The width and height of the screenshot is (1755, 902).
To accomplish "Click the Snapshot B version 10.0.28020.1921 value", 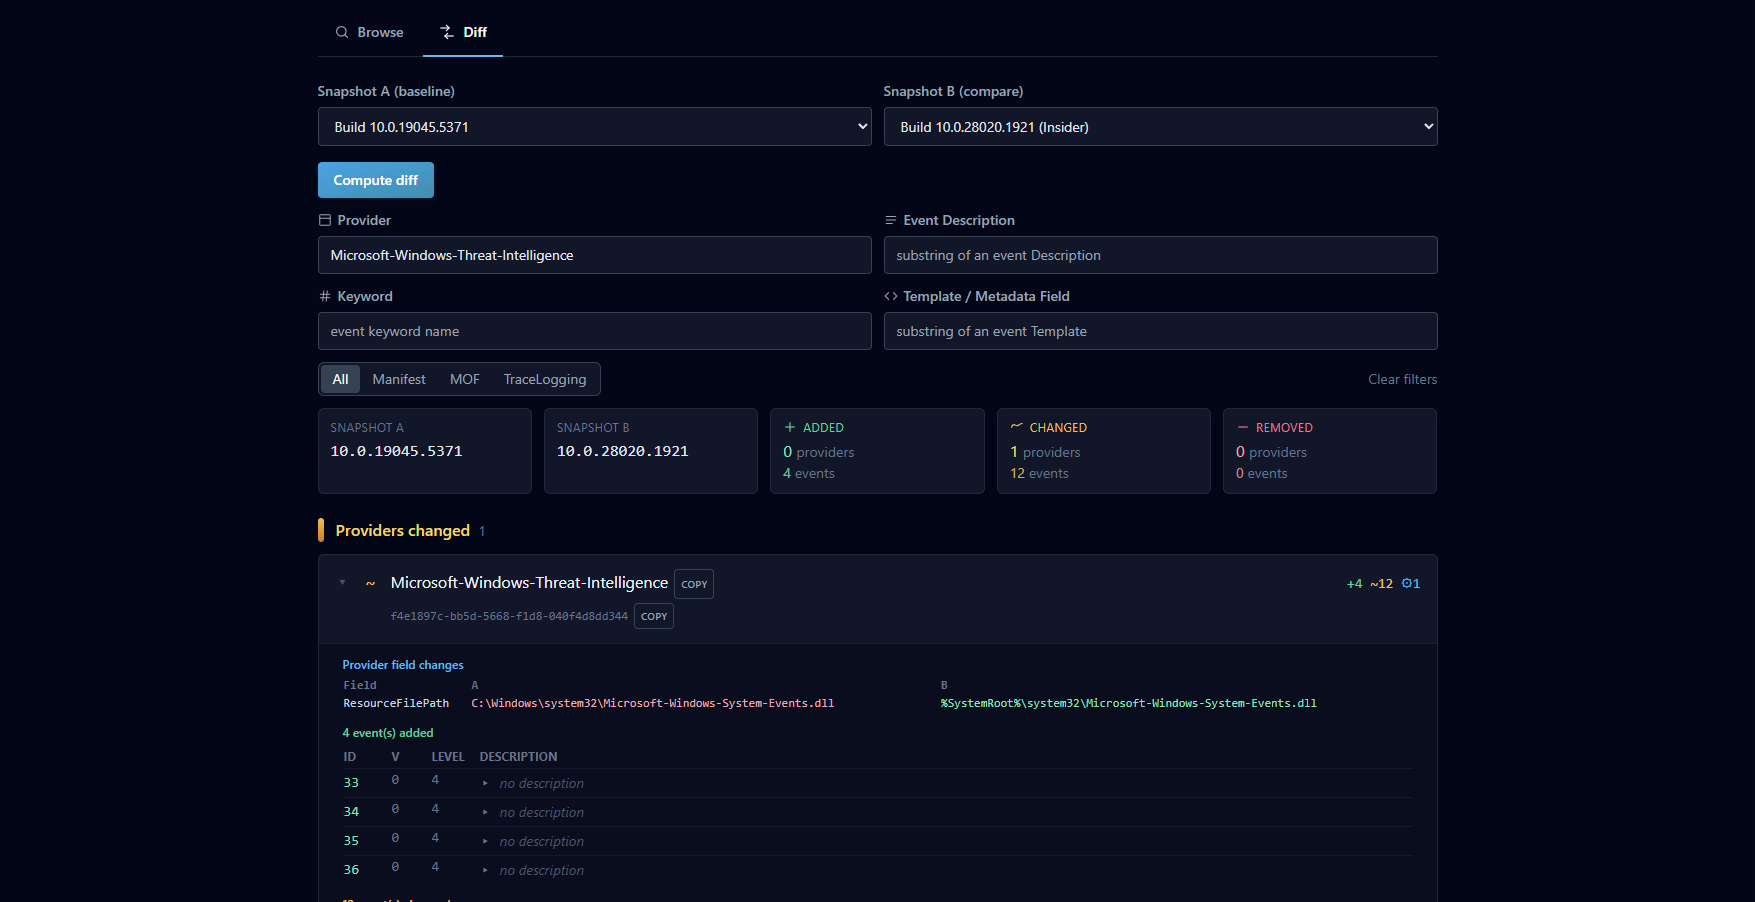I will [623, 451].
